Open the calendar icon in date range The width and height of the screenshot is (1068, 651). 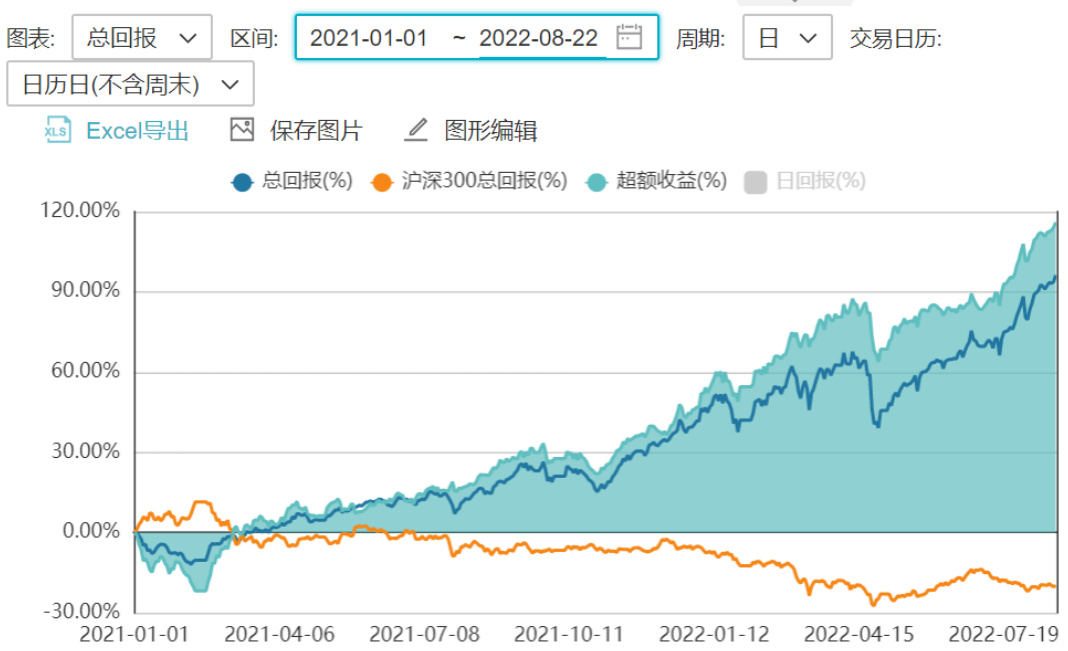(x=629, y=38)
